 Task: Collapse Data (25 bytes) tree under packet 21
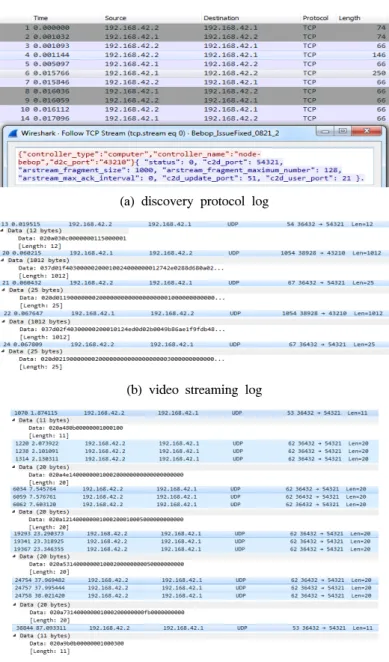tap(4, 290)
